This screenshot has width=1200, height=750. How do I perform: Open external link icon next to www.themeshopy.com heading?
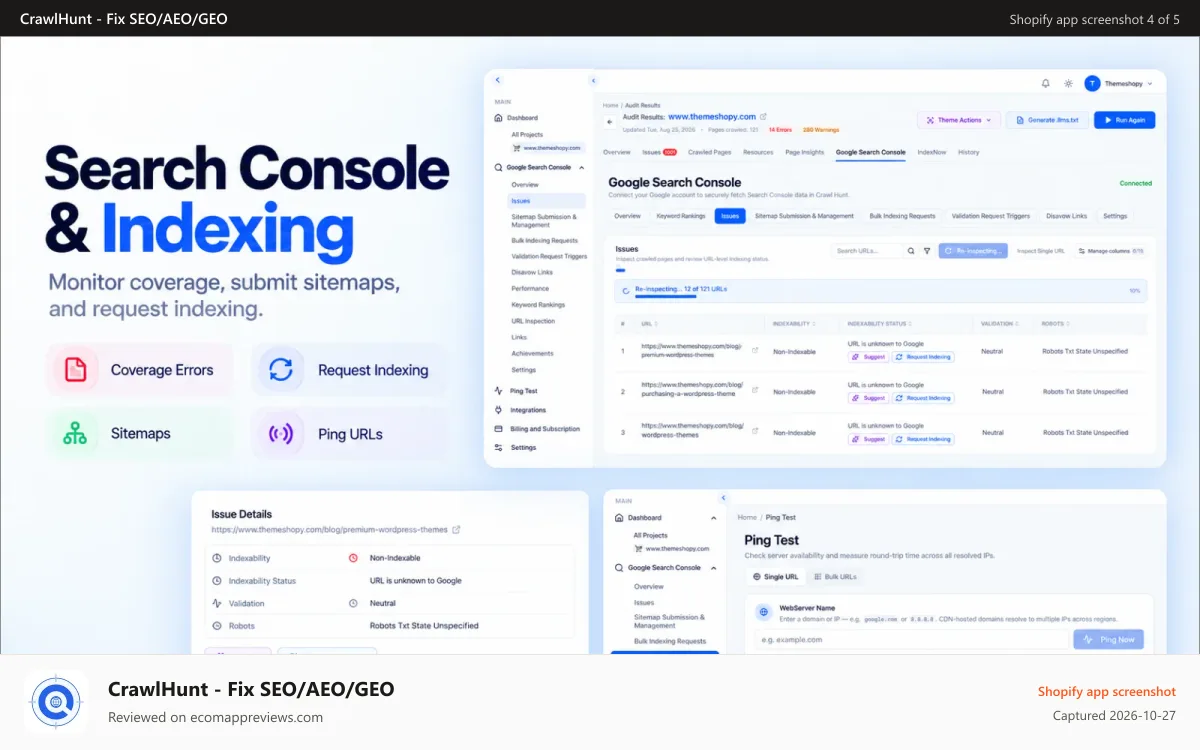pyautogui.click(x=764, y=116)
